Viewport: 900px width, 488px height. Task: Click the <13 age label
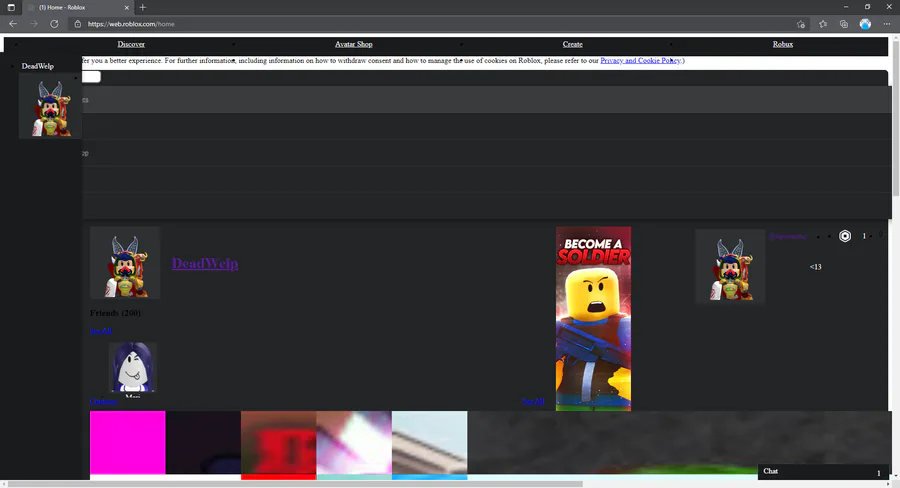816,267
